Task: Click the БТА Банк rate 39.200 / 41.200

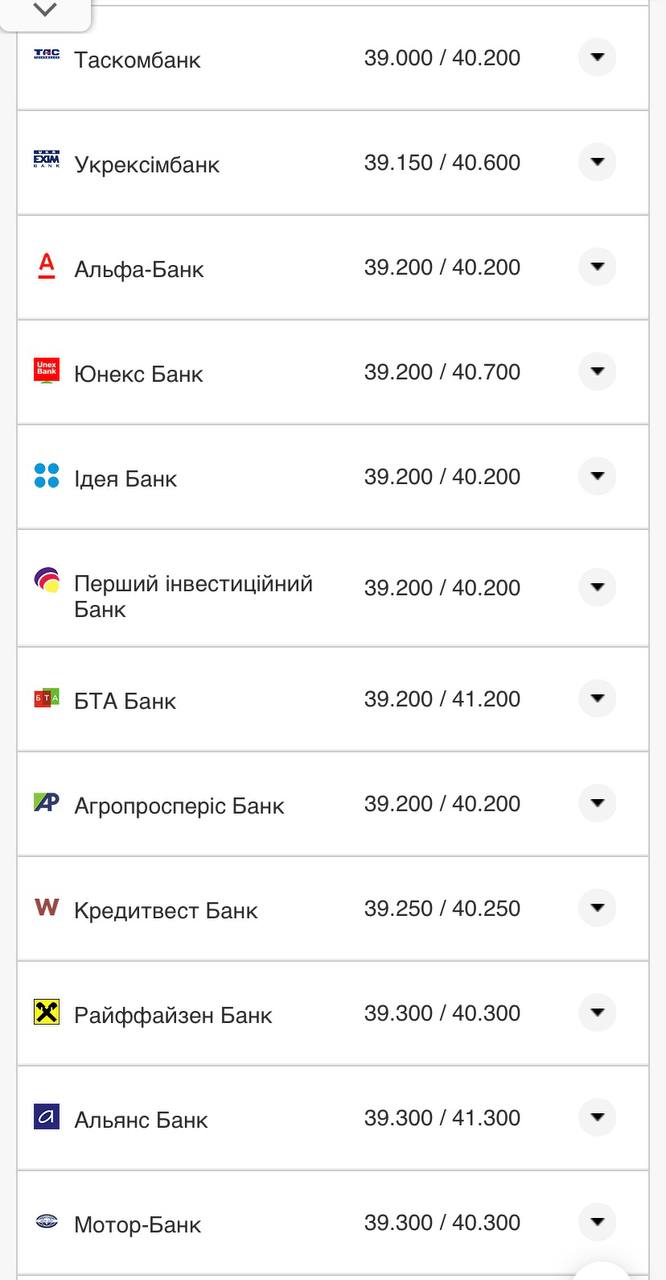Action: [x=442, y=699]
